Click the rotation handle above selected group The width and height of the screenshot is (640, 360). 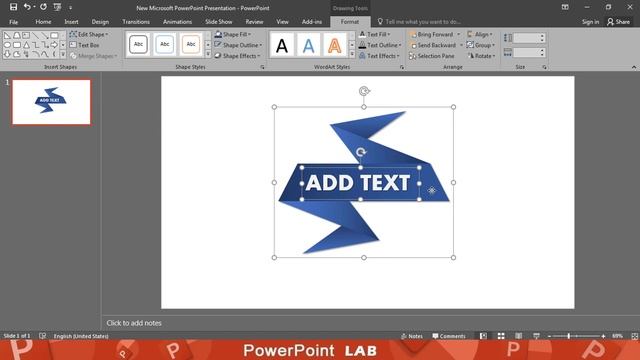coord(364,91)
